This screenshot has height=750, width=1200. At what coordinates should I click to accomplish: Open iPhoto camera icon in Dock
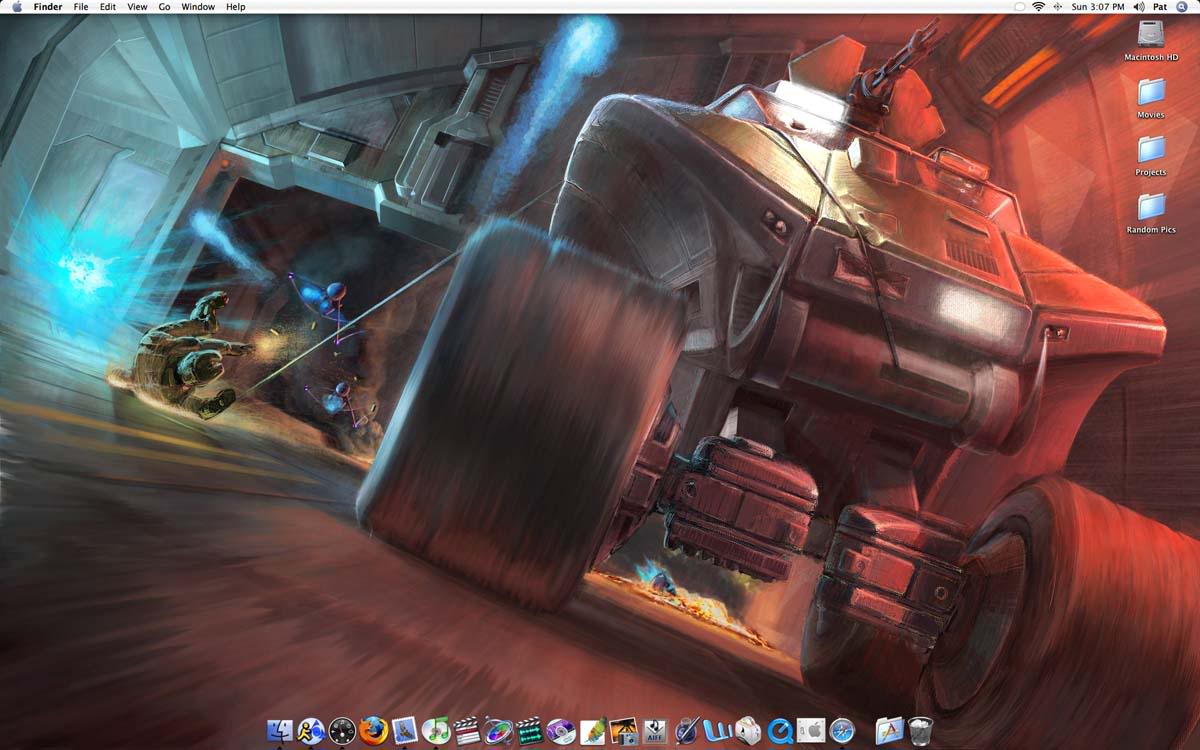point(624,732)
